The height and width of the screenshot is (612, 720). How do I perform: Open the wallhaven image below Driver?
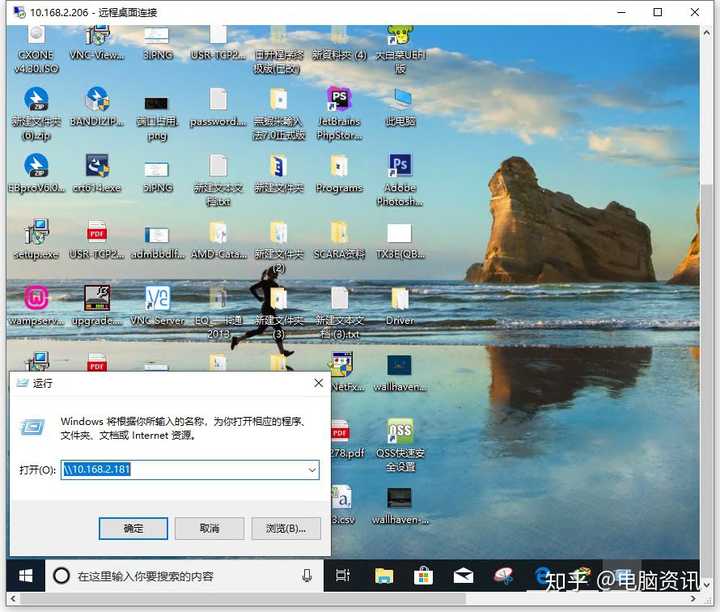click(x=400, y=372)
